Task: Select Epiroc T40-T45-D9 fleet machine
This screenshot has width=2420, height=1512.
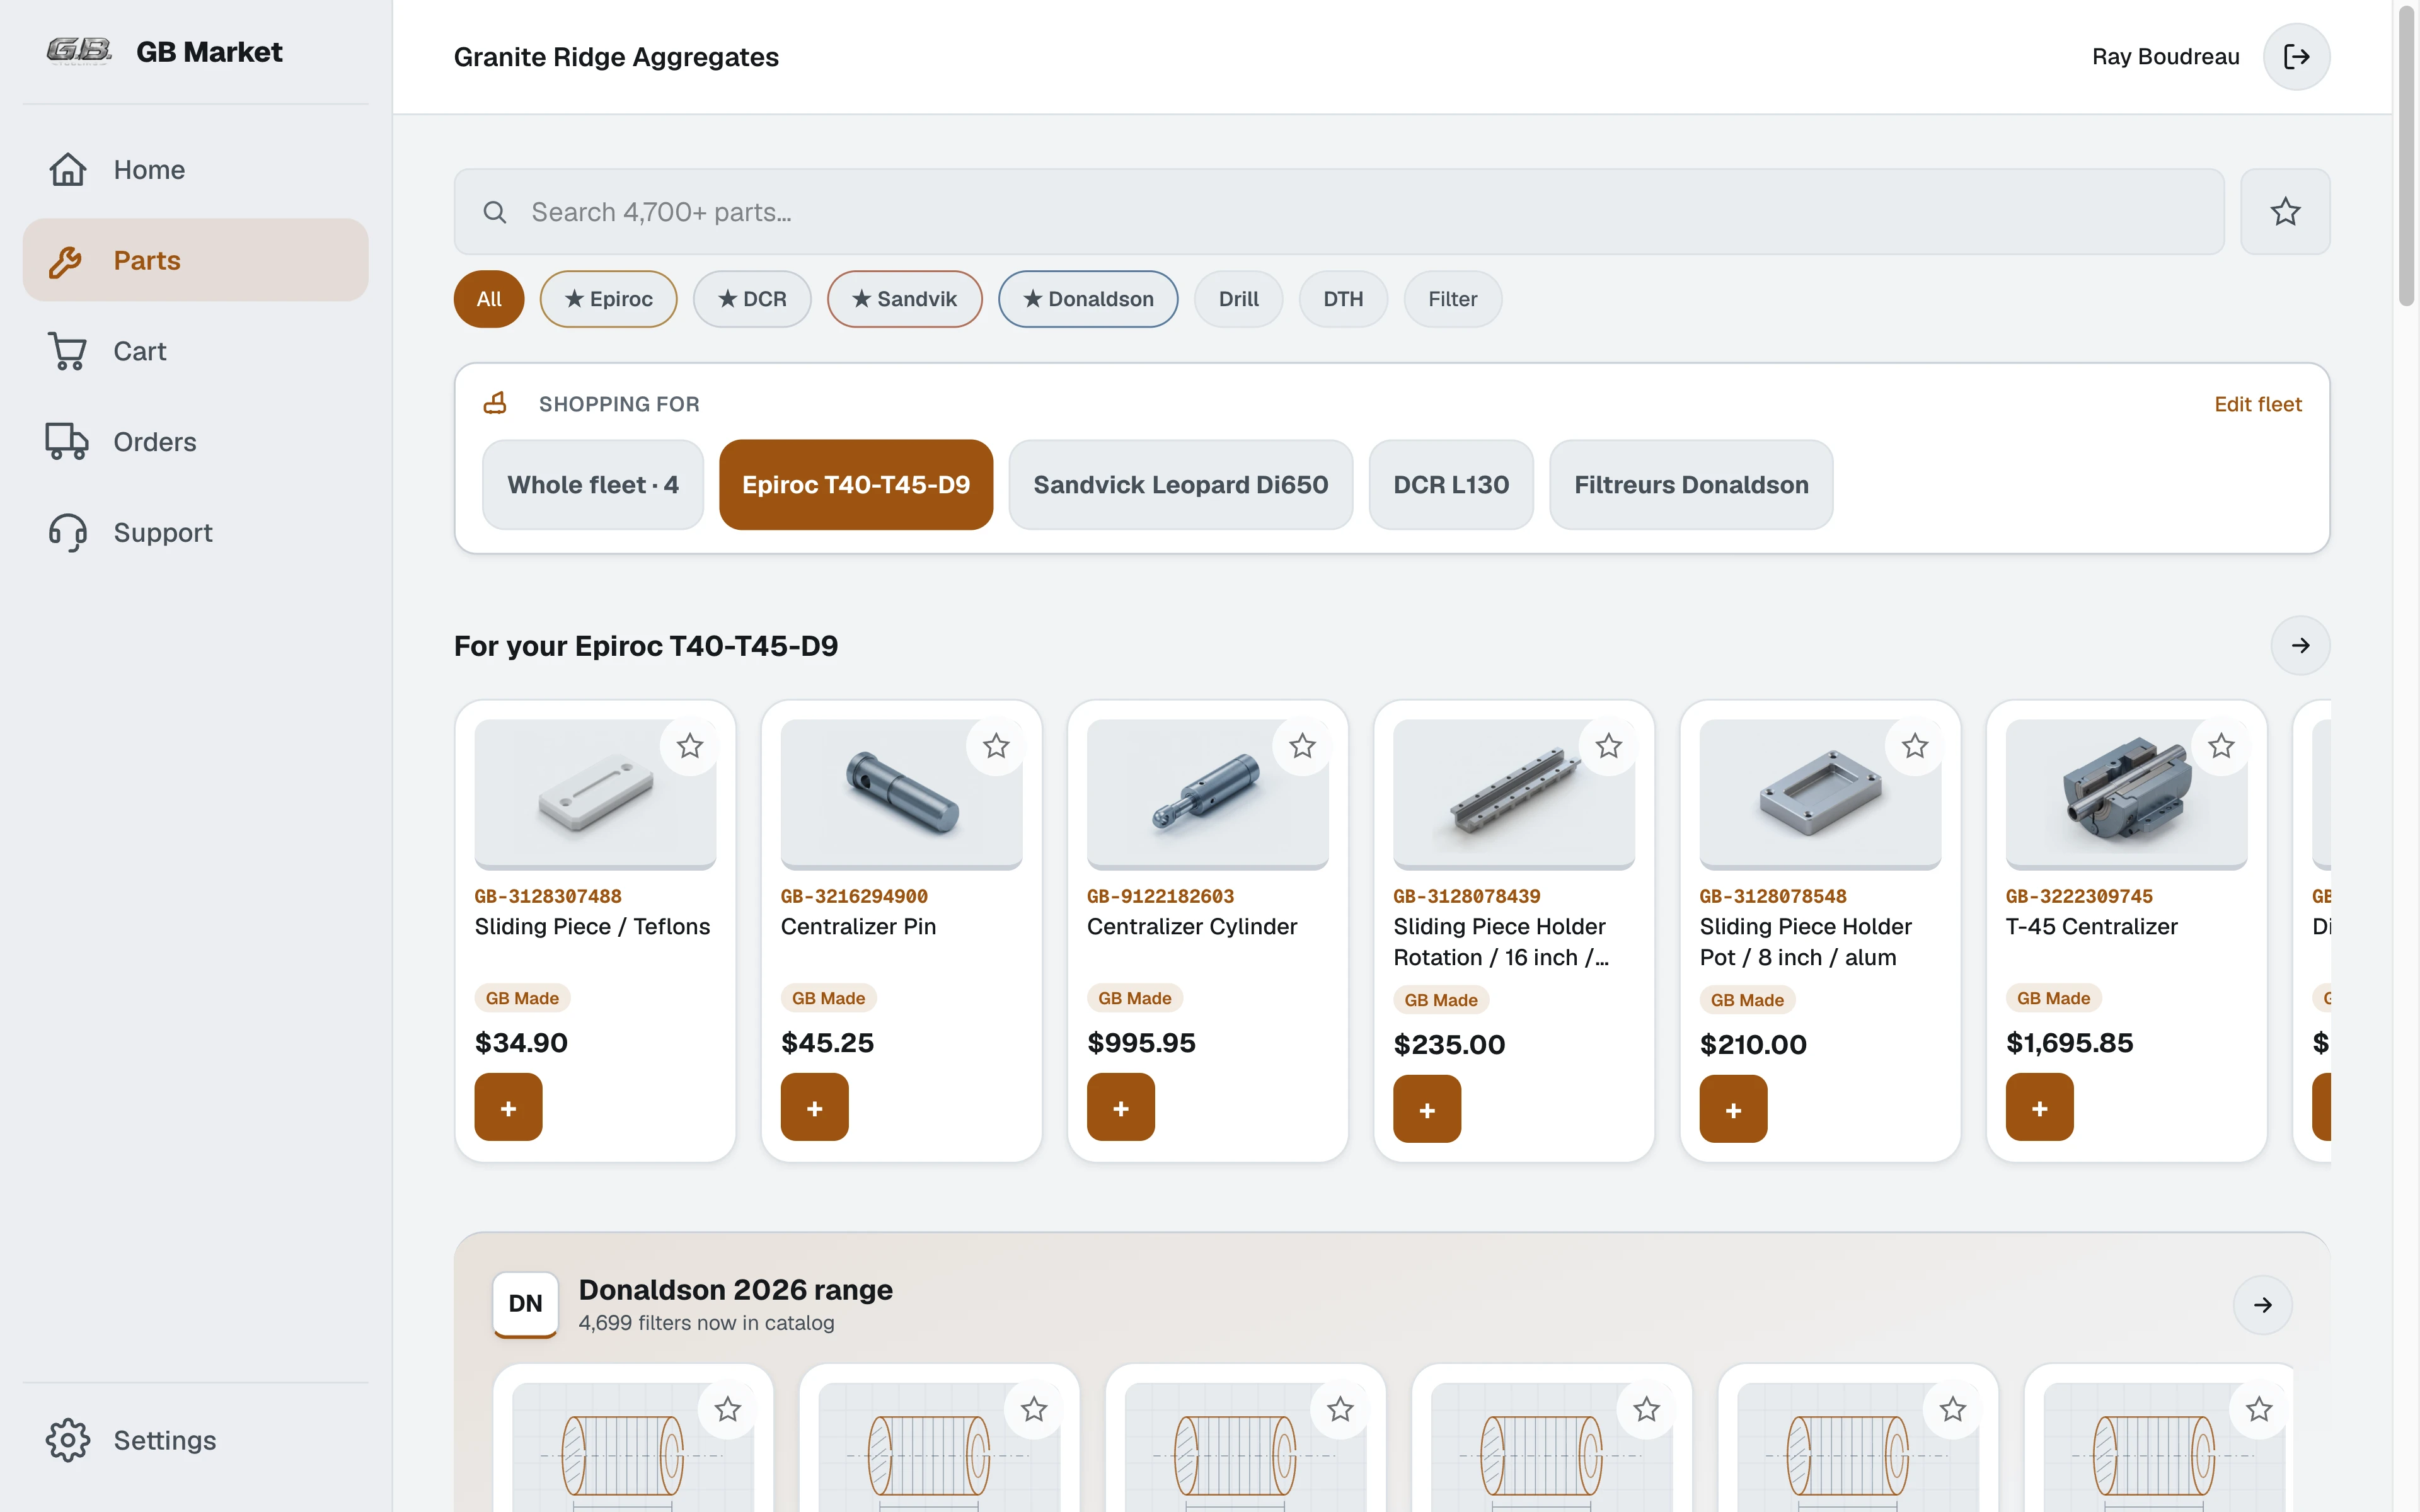Action: [856, 485]
